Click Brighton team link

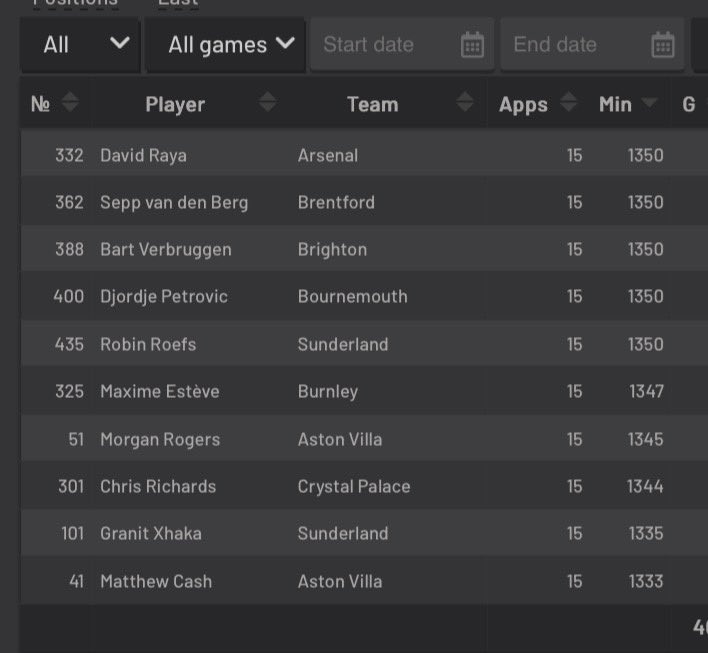pos(332,250)
